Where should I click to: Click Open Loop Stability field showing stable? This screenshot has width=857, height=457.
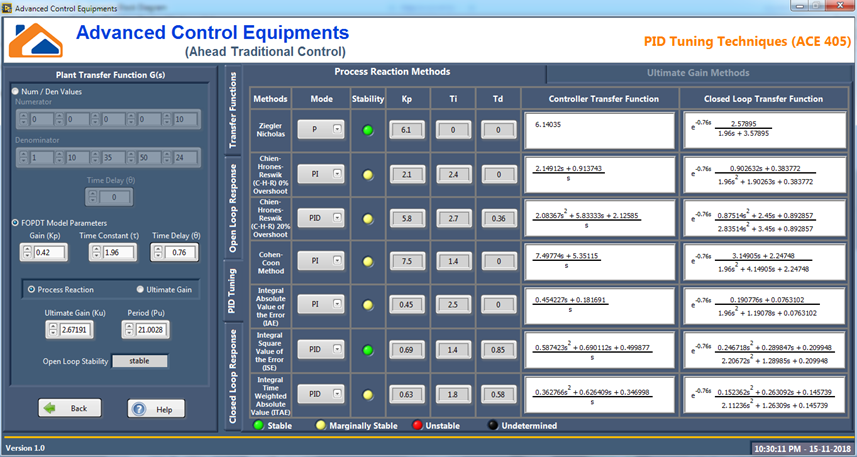[140, 361]
